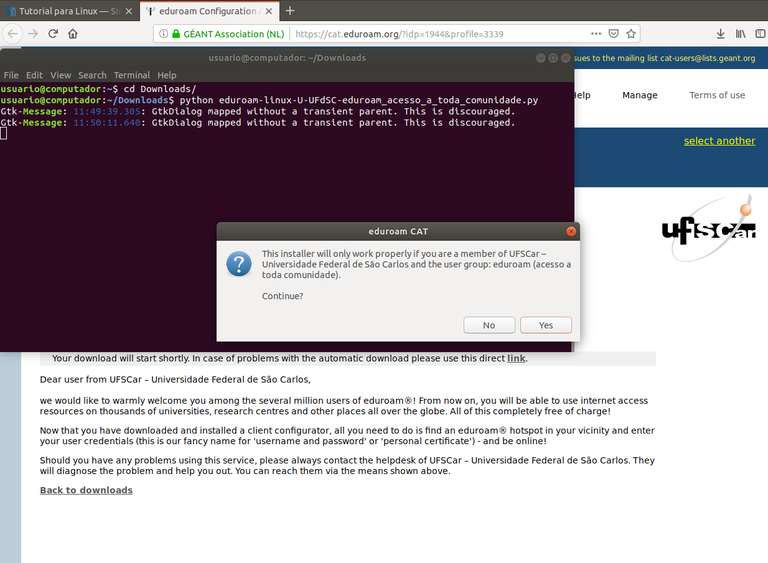The height and width of the screenshot is (563, 768).
Task: Open the terminal Terminal menu
Action: (x=132, y=75)
